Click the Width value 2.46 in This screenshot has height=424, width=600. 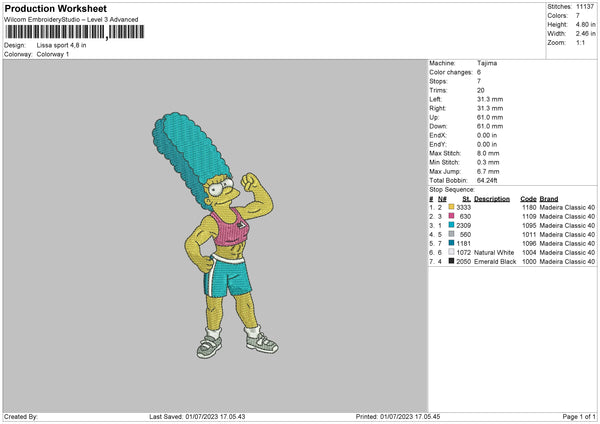[585, 34]
